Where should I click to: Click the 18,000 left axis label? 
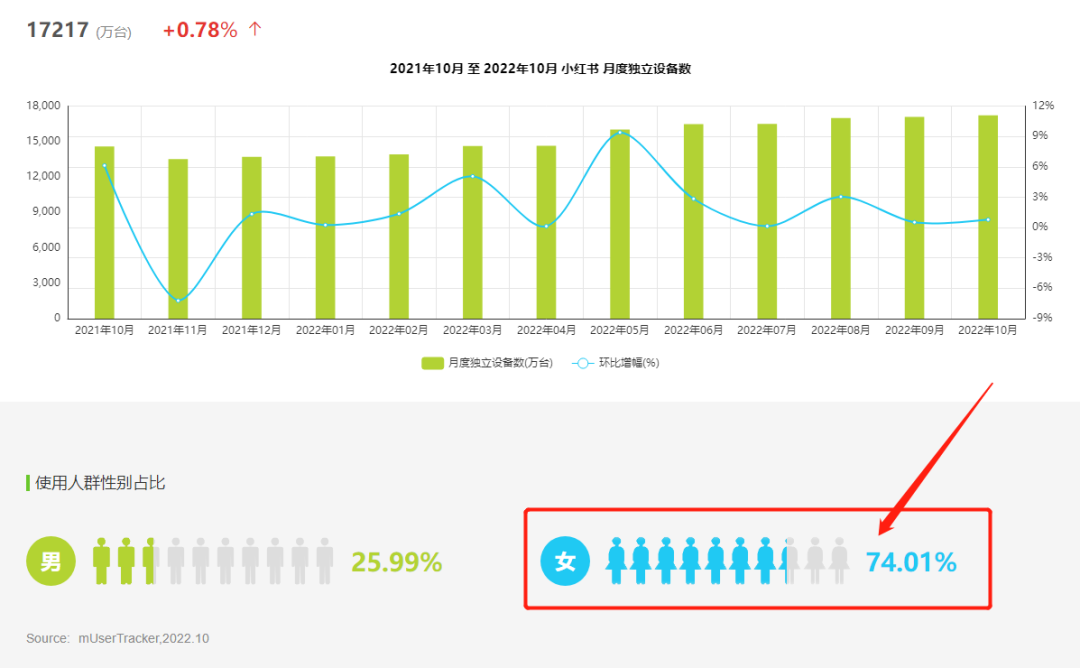pos(43,105)
